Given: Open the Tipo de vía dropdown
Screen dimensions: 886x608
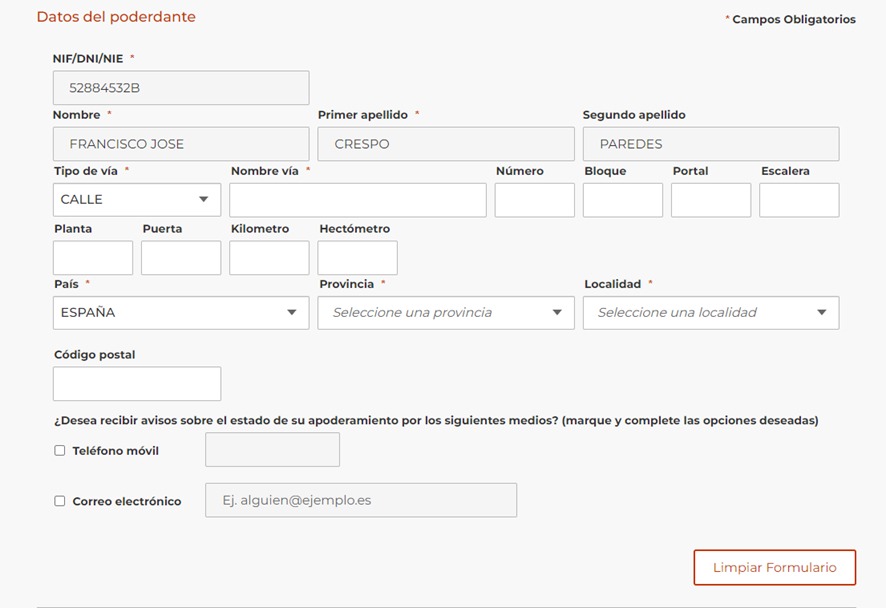Looking at the screenshot, I should tap(137, 200).
